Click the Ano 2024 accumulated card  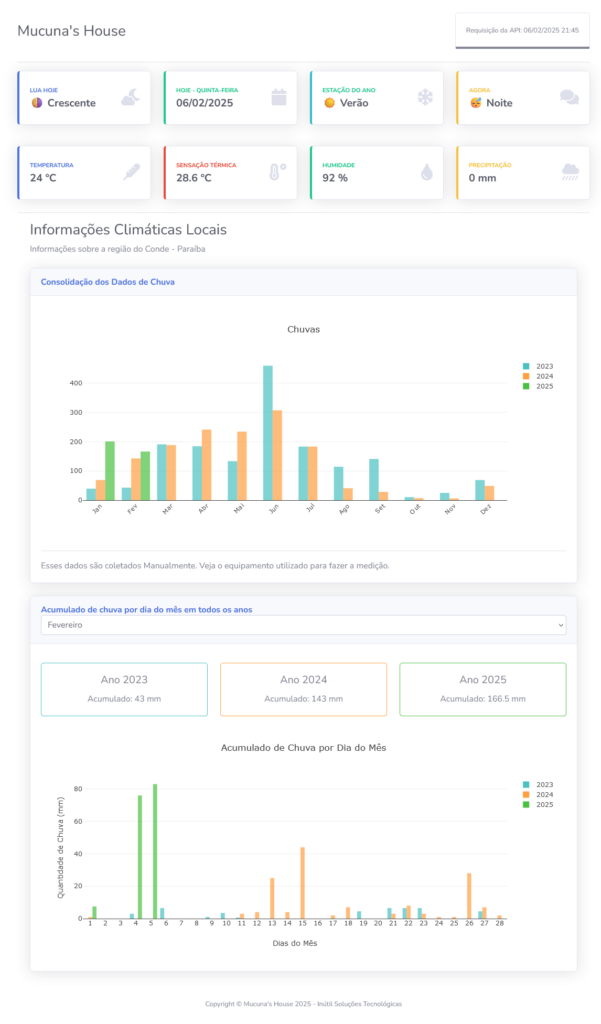(303, 689)
